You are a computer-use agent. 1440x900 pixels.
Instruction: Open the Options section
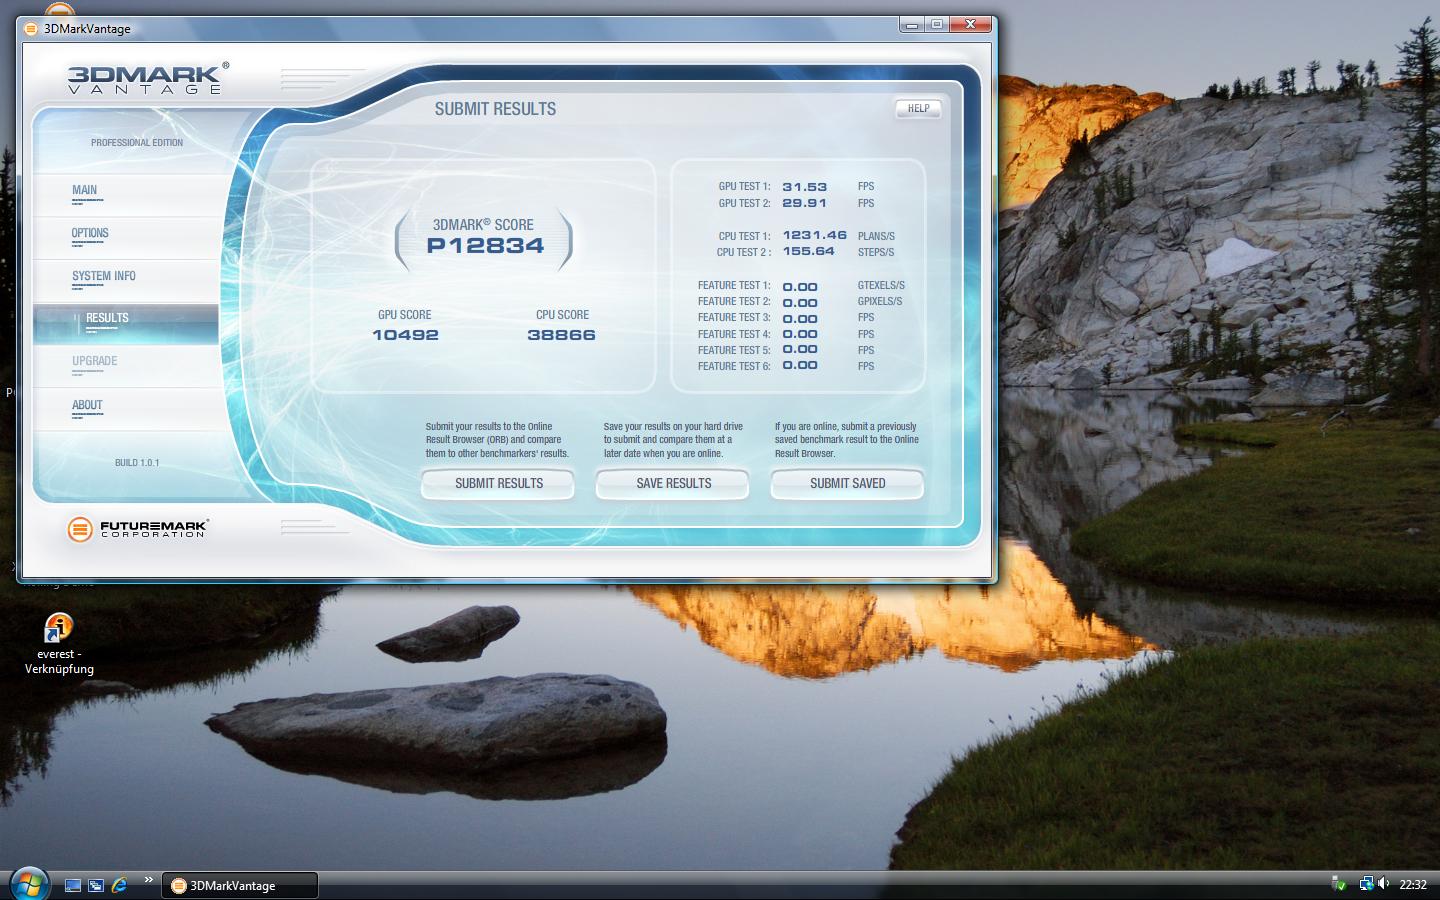90,233
